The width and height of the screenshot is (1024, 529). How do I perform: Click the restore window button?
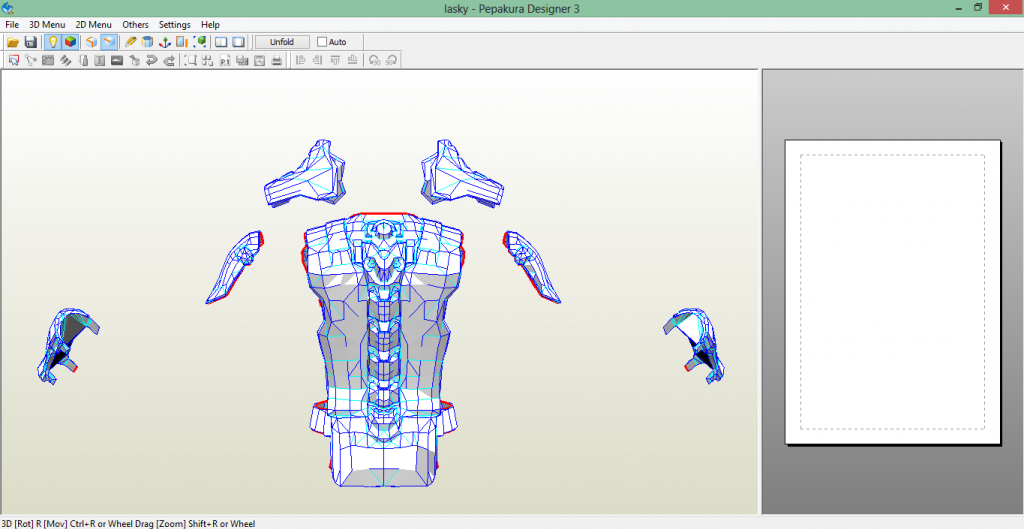(x=978, y=7)
